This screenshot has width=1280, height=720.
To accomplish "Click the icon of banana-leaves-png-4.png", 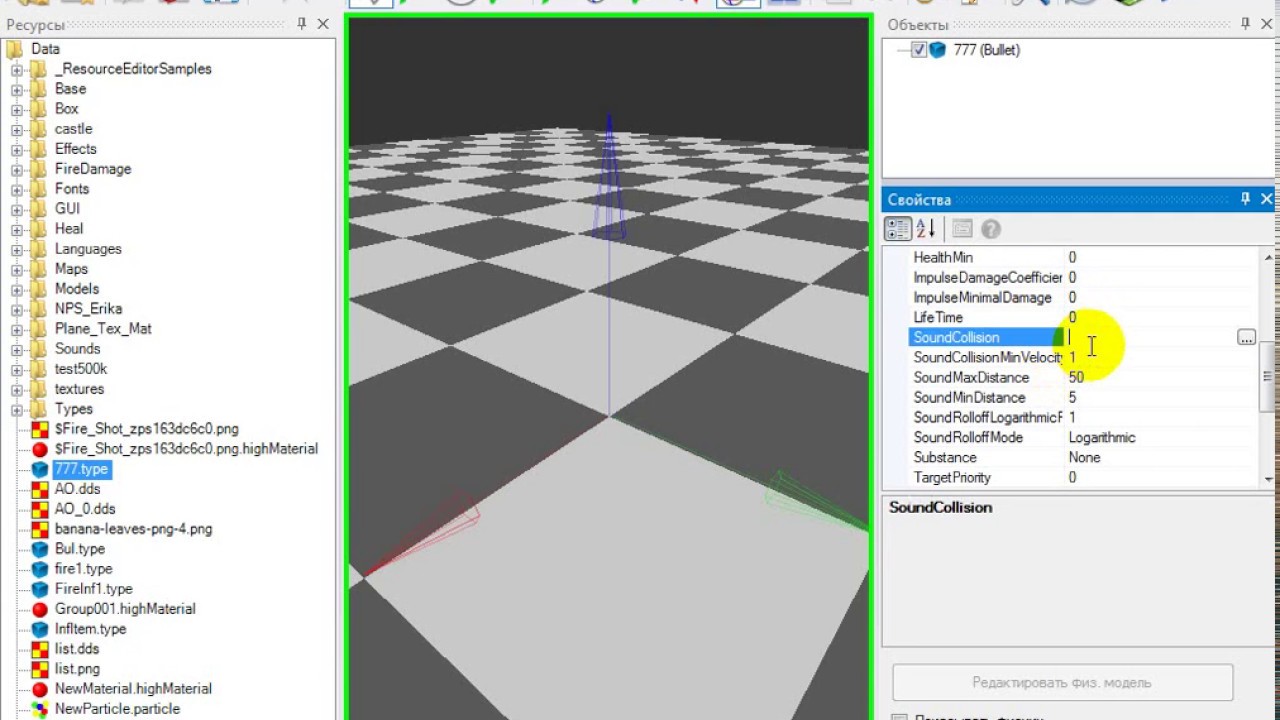I will pos(40,529).
